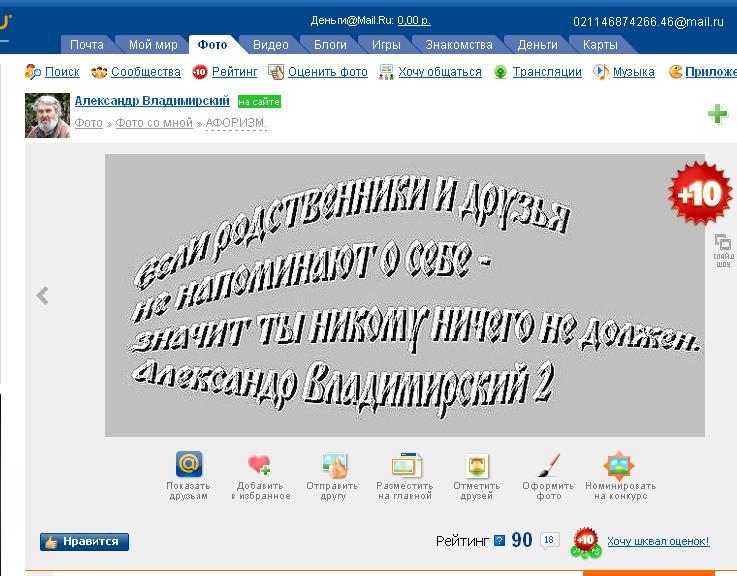The image size is (737, 576).
Task: Click the red +10 badge on photo
Action: point(699,193)
